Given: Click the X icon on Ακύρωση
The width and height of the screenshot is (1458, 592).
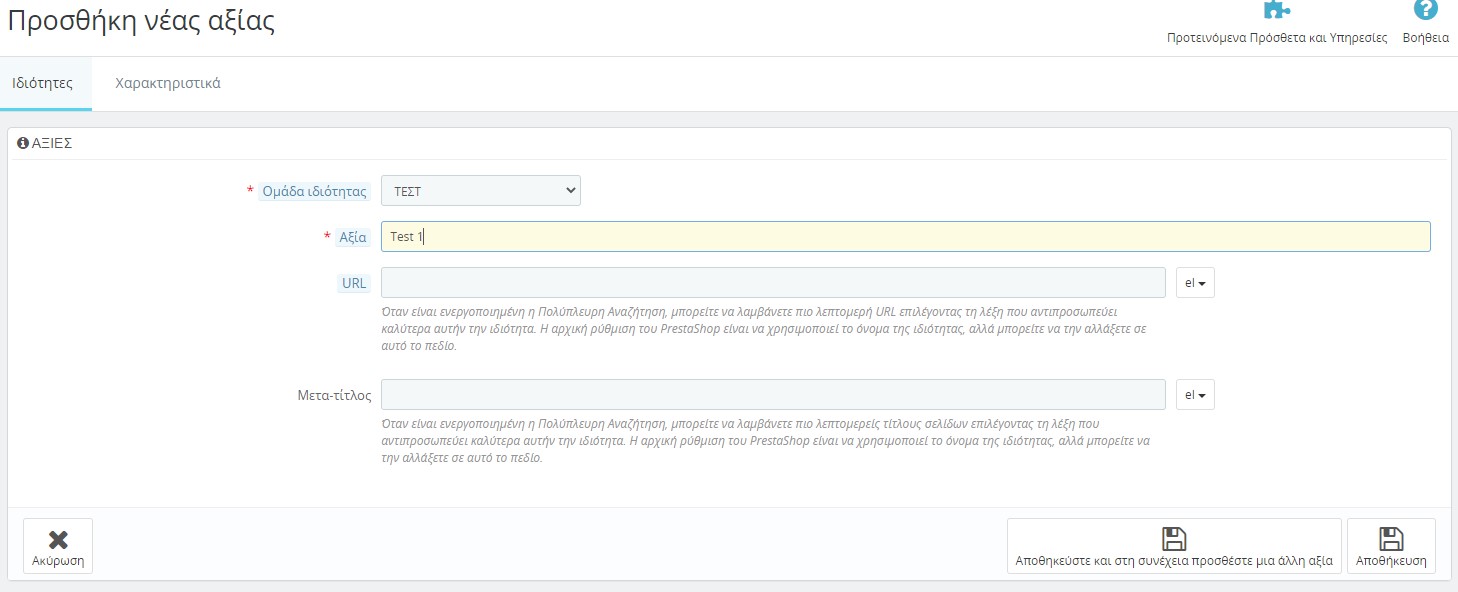Looking at the screenshot, I should [58, 539].
